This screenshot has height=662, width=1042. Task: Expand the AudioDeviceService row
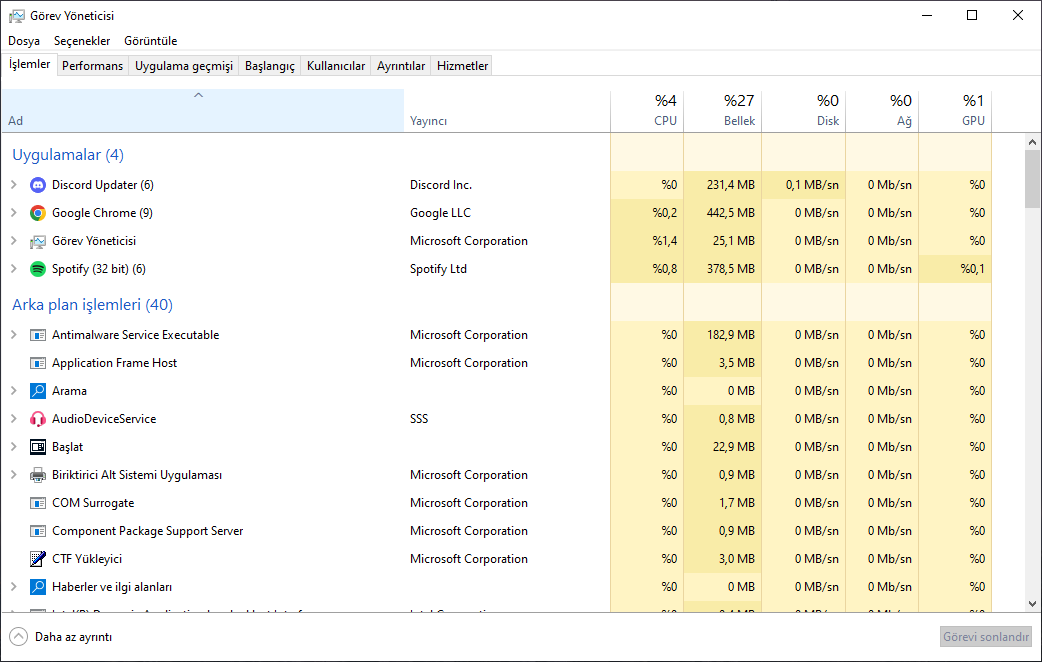pos(14,419)
